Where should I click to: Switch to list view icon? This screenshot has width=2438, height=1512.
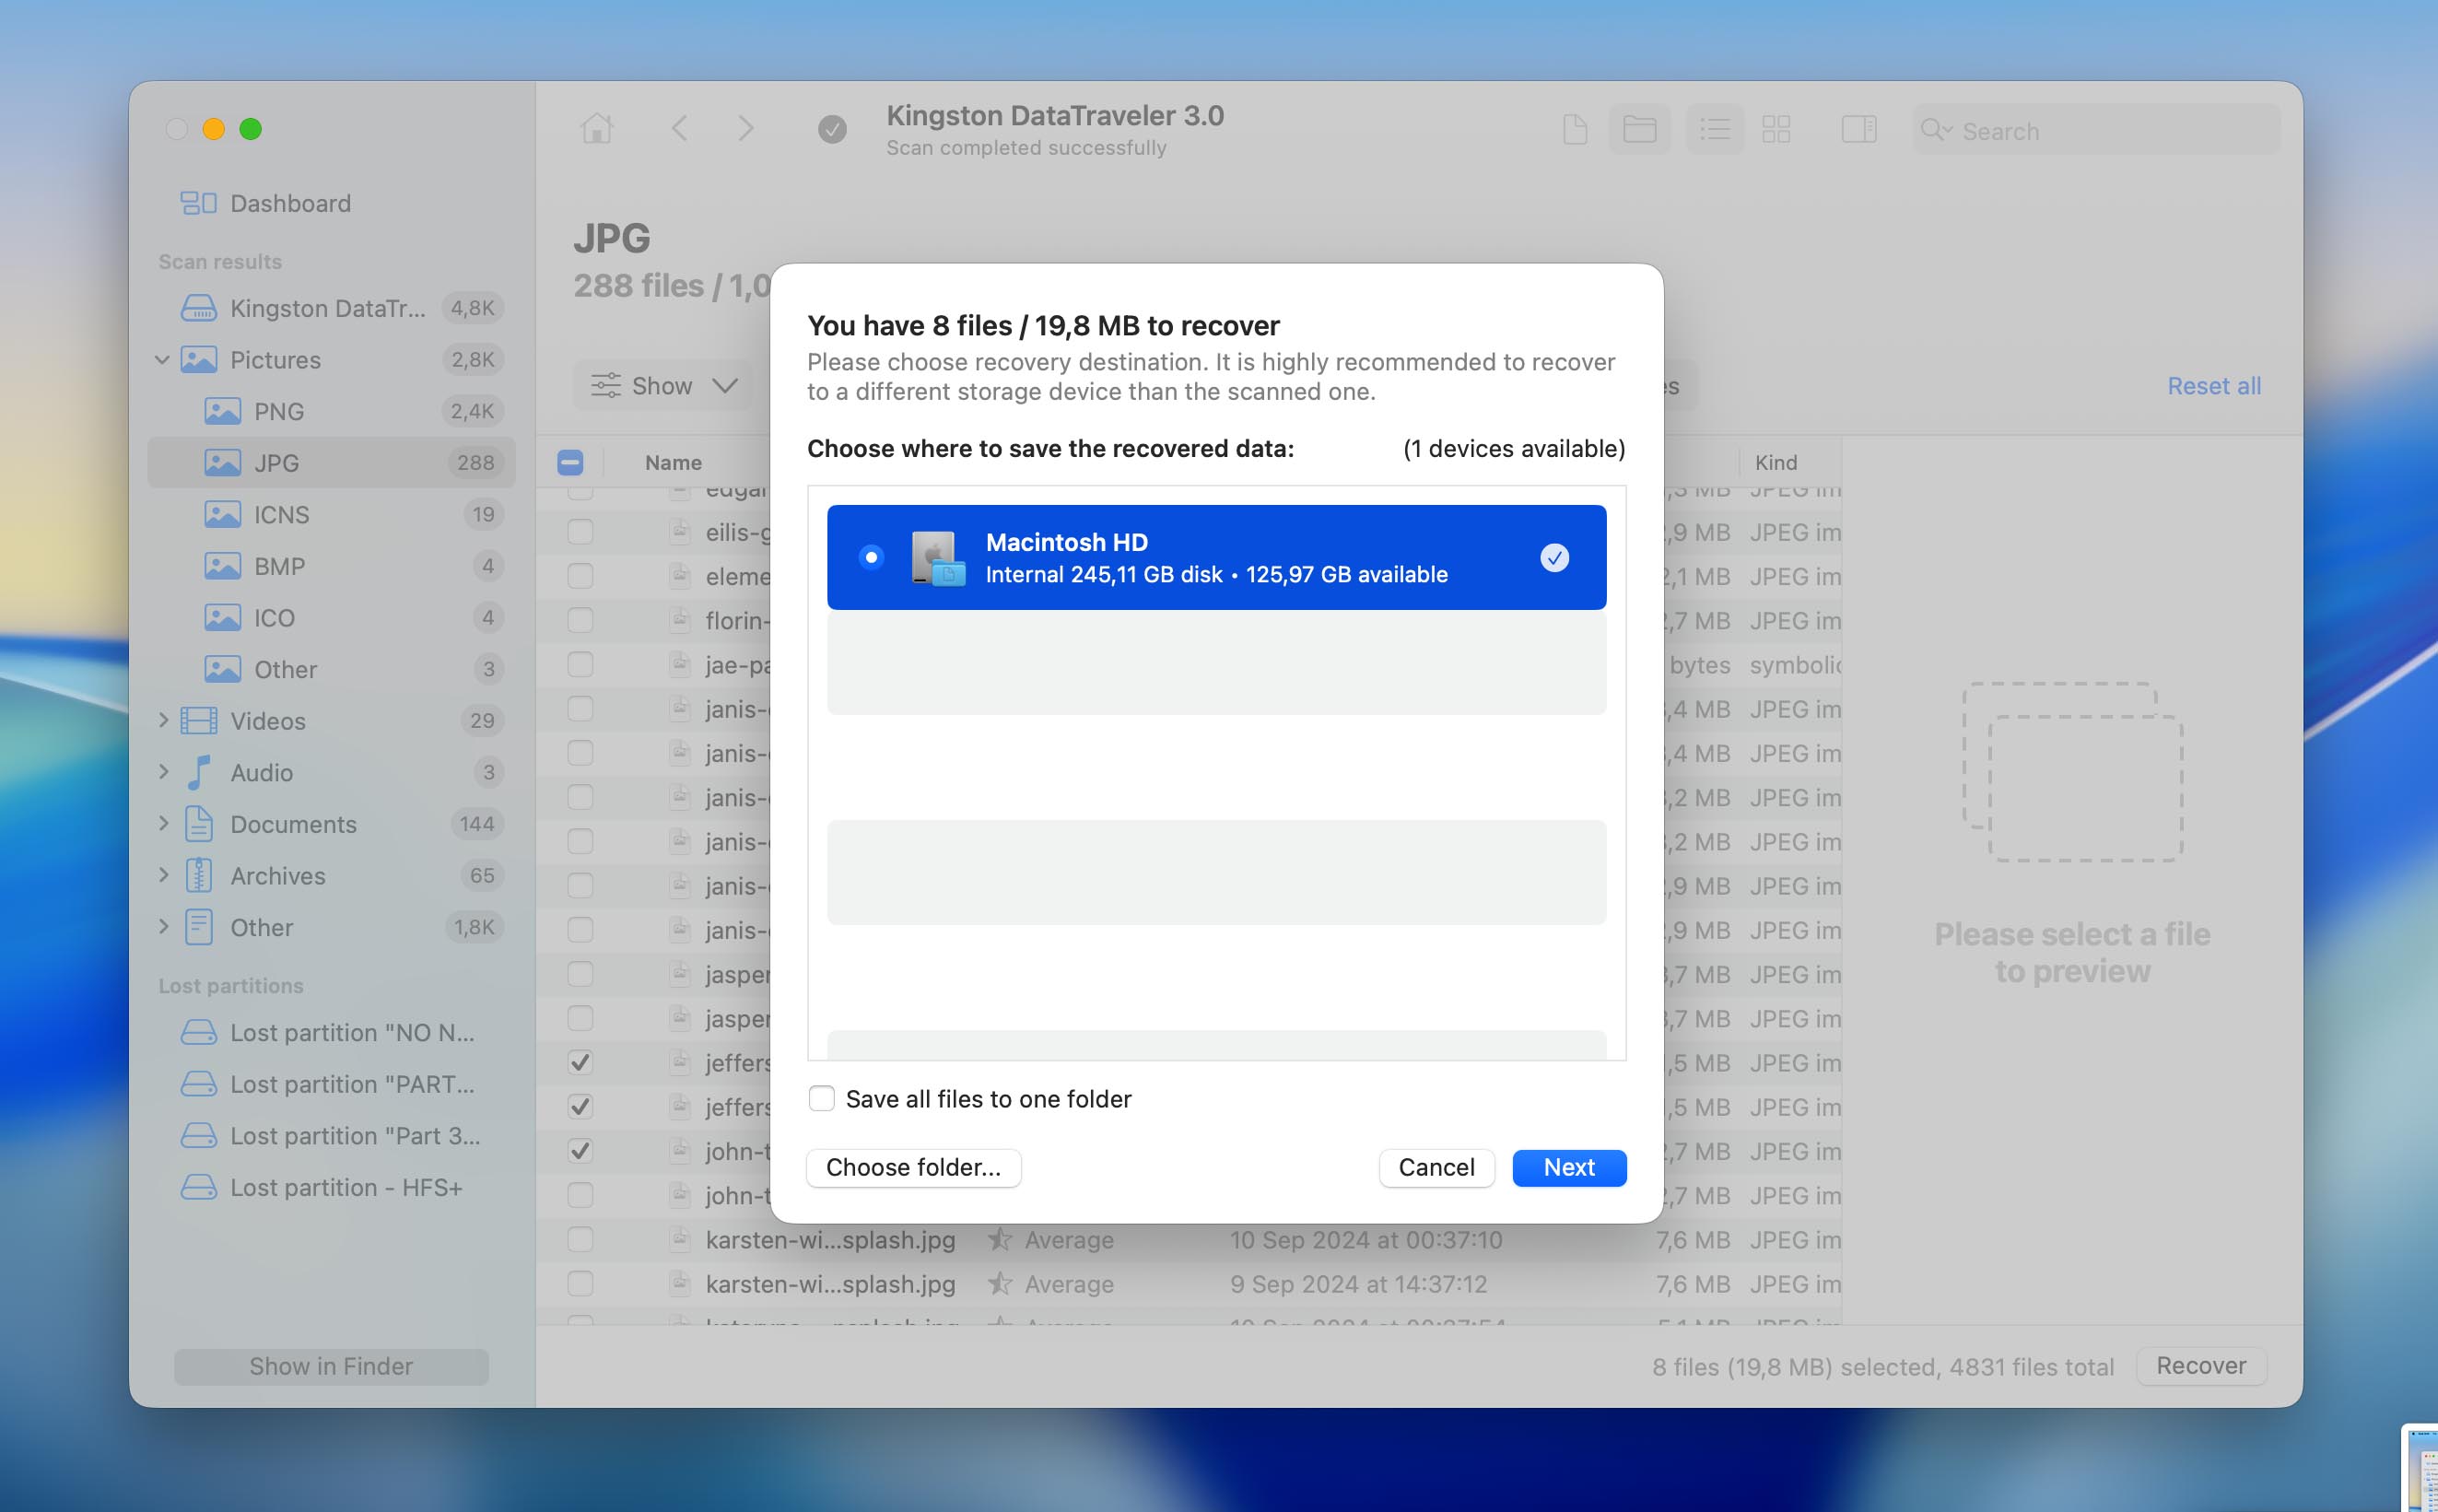[x=1715, y=129]
